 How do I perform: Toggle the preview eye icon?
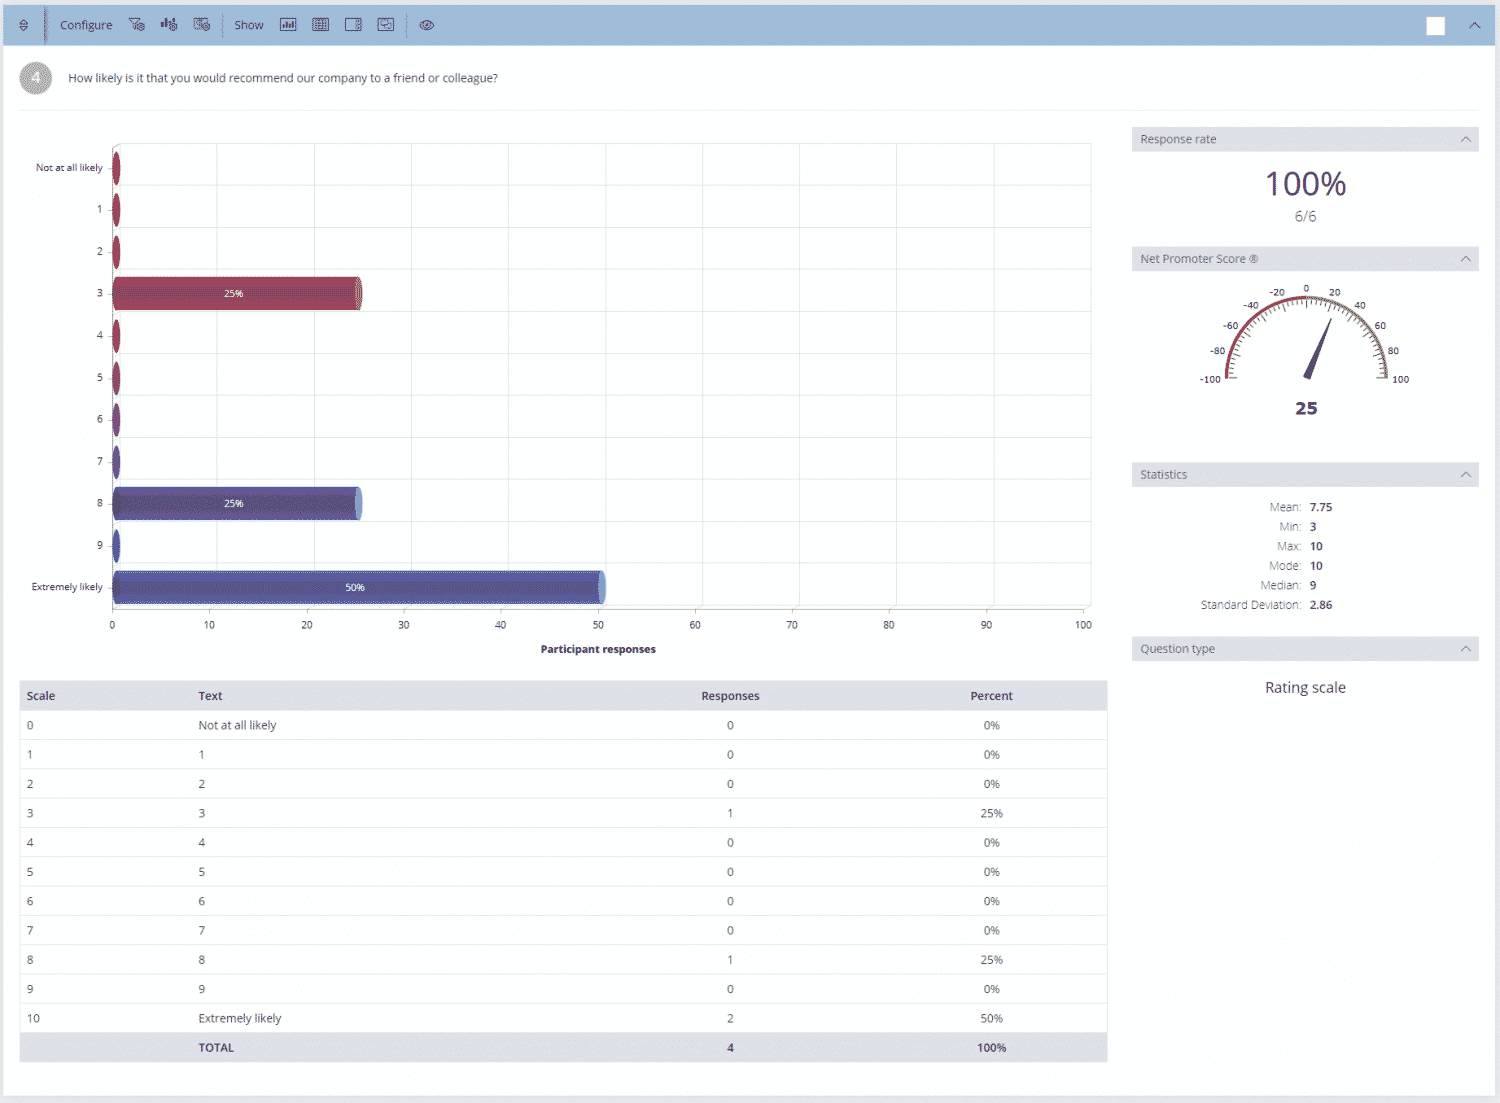click(x=427, y=25)
